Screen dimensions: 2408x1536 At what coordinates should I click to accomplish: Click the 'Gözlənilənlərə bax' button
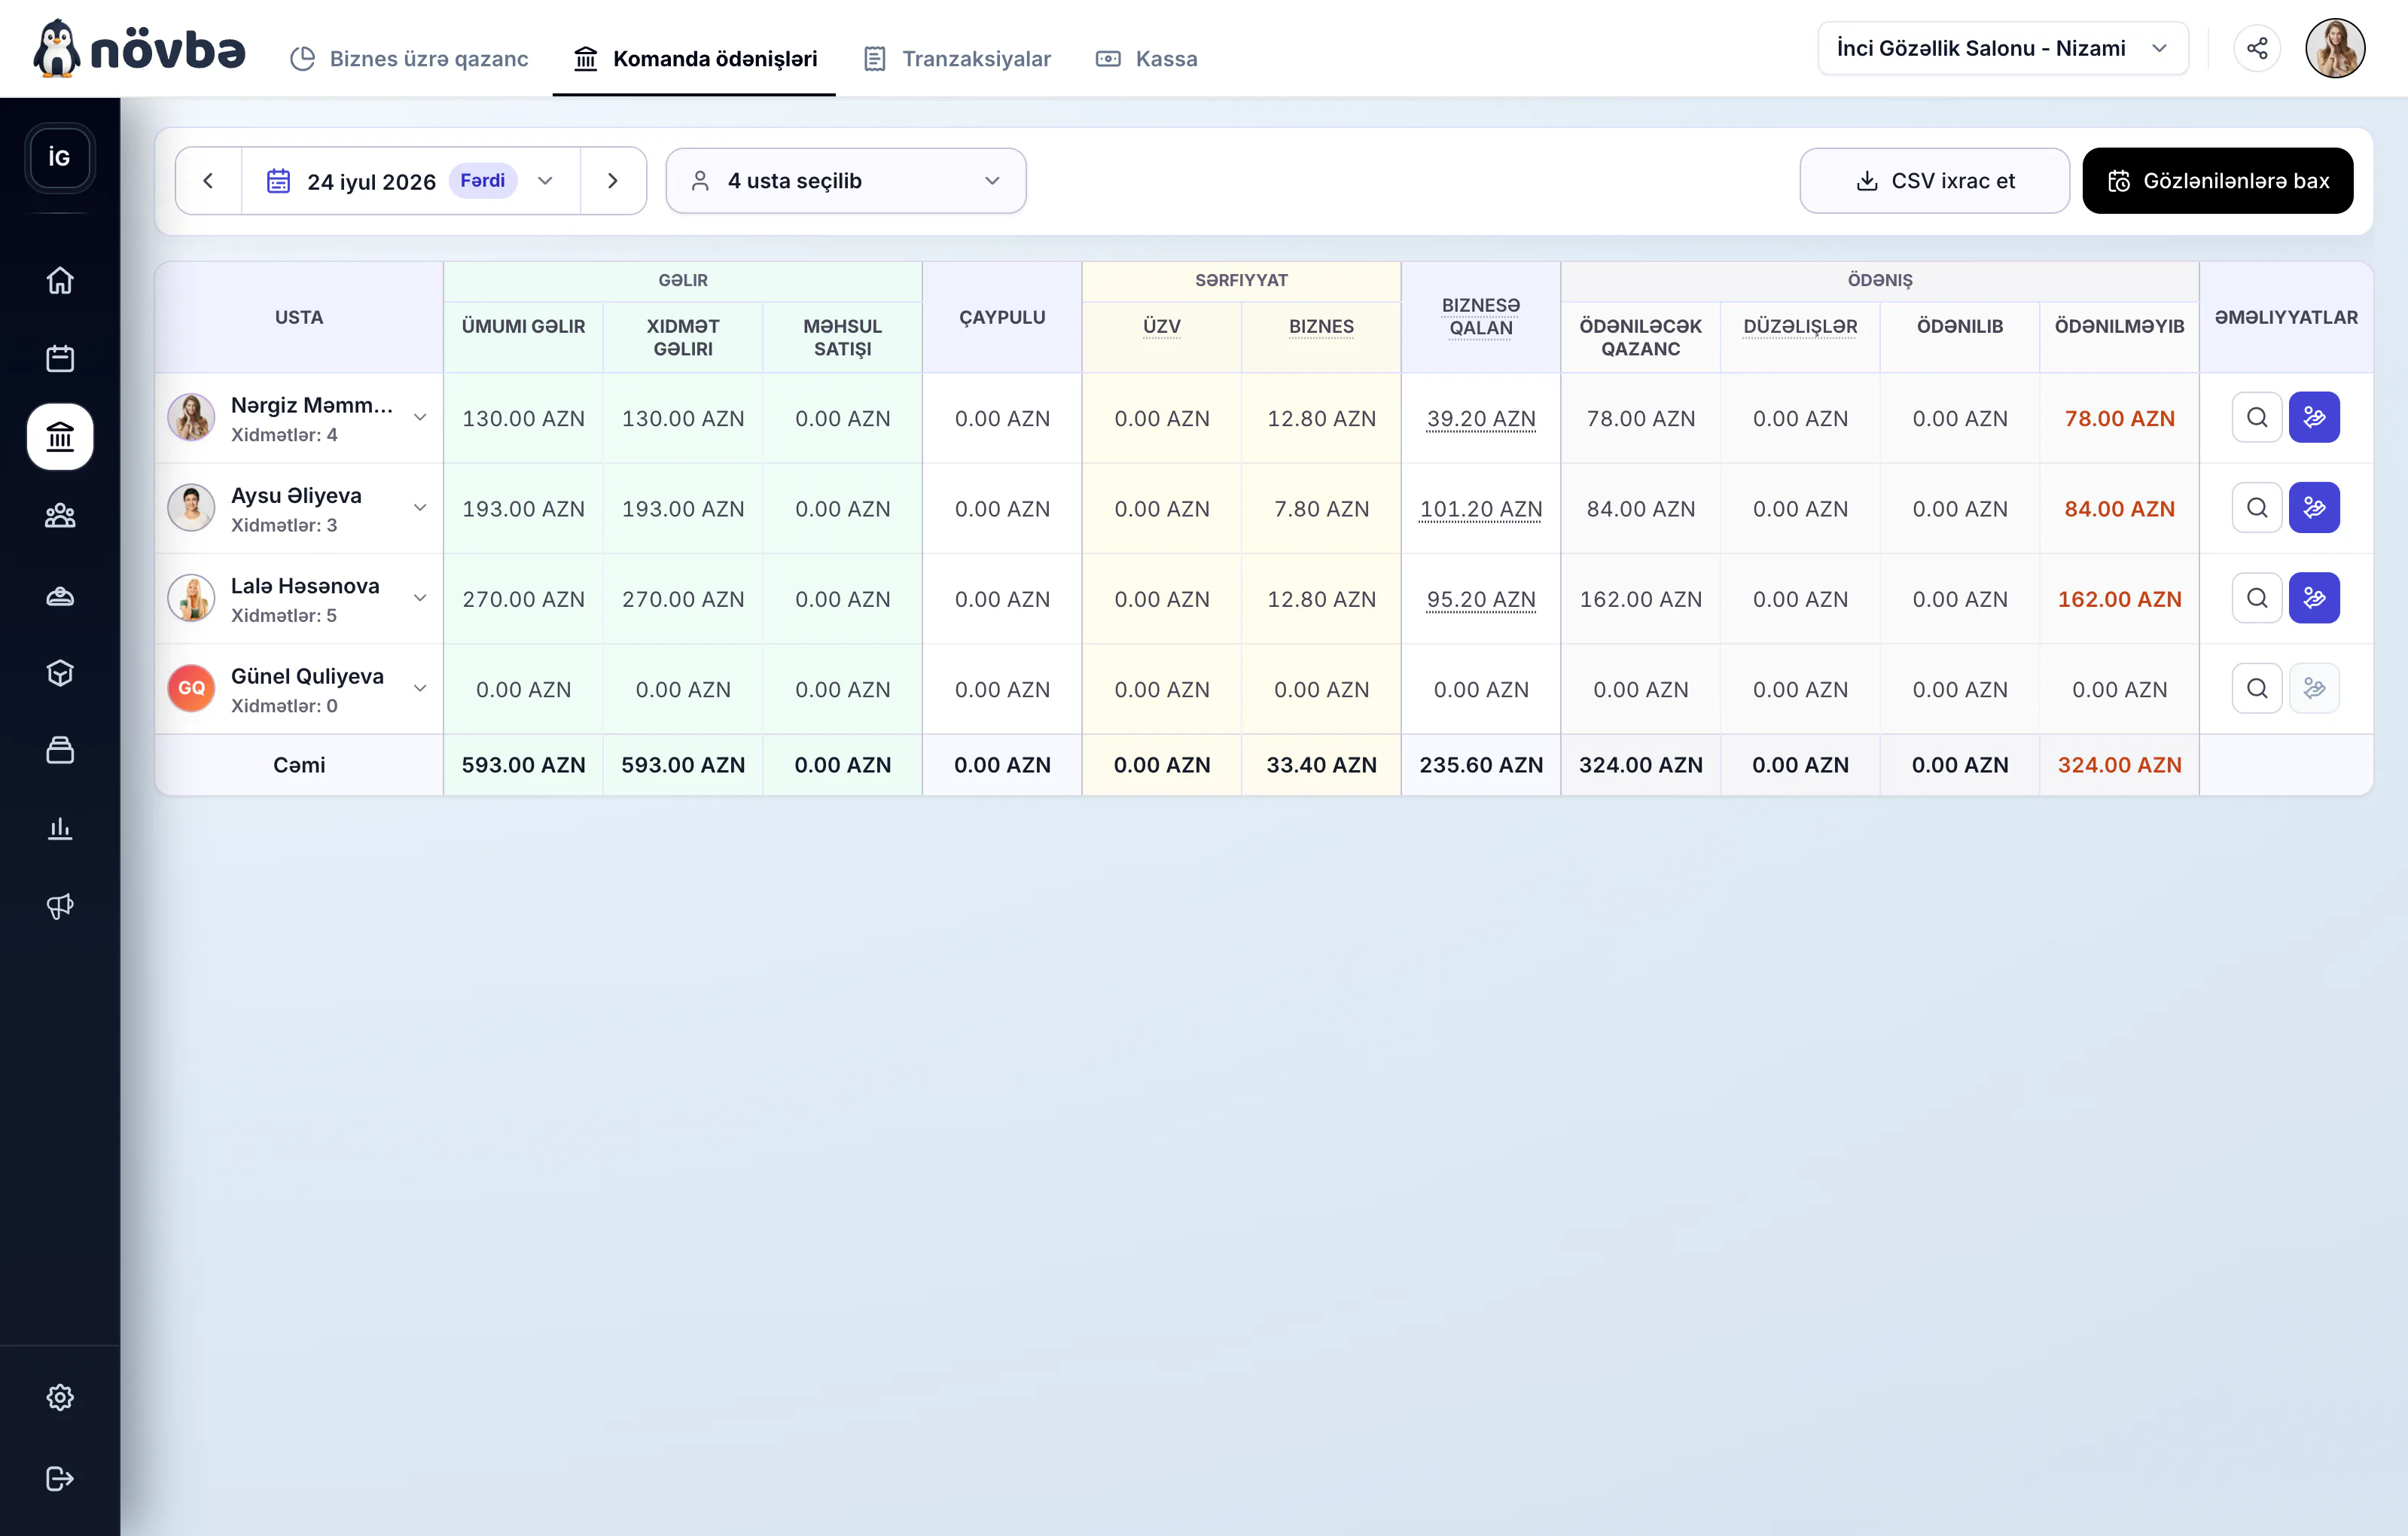(2217, 181)
